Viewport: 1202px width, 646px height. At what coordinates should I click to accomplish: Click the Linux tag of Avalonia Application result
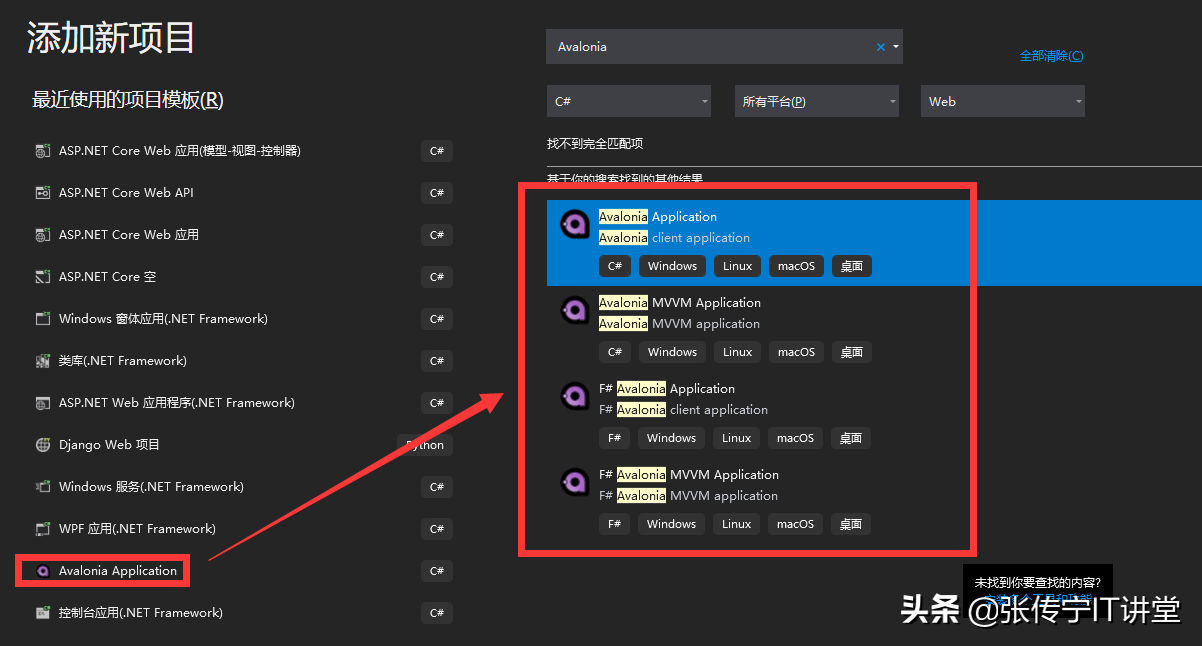pos(737,266)
